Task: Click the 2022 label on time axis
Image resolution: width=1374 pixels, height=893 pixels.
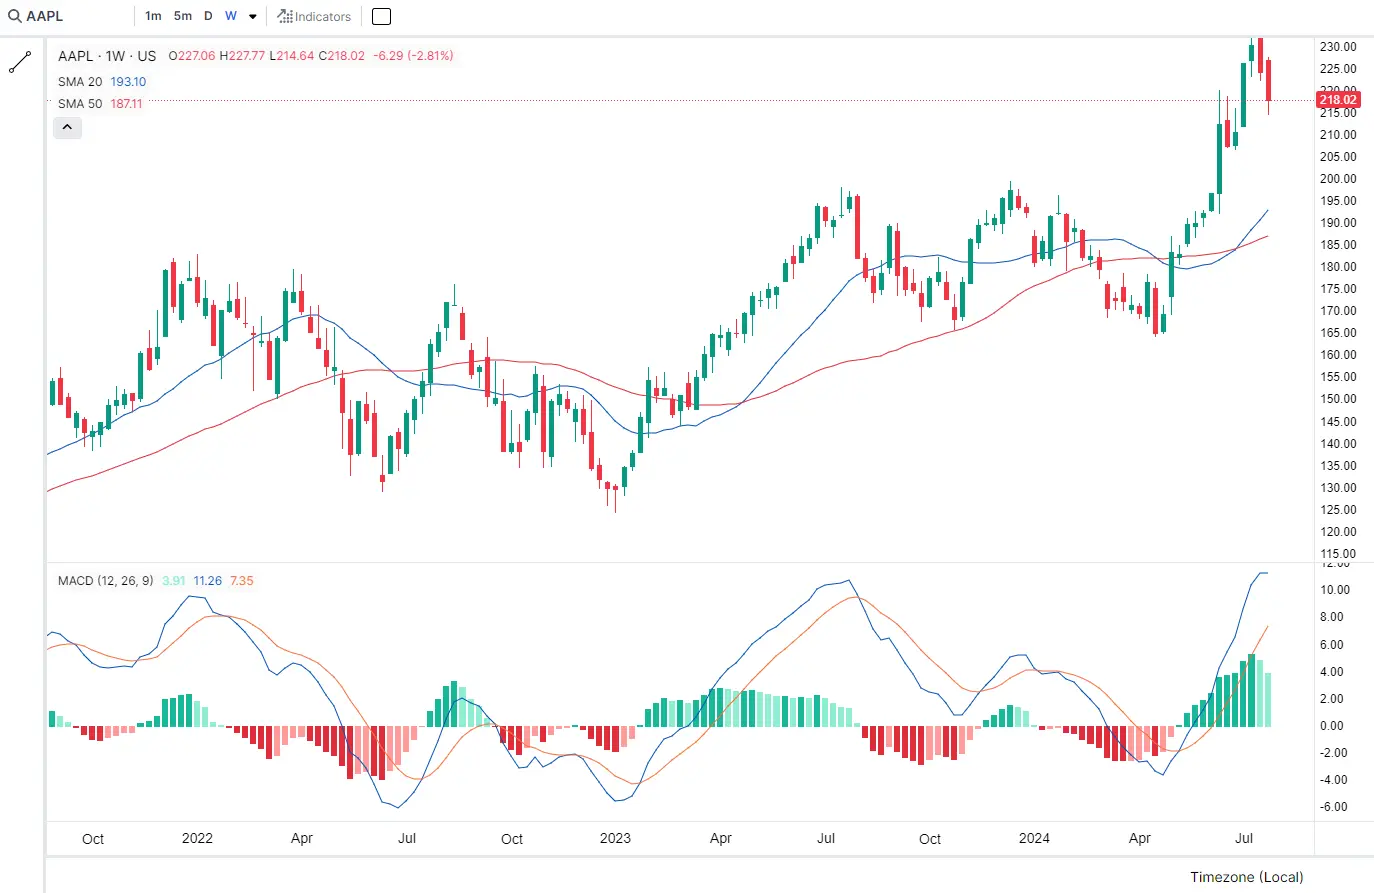Action: 197,839
